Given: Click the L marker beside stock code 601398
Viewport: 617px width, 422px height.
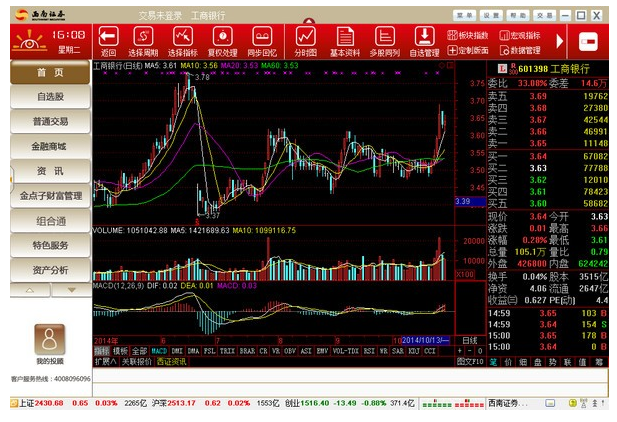Looking at the screenshot, I should click(x=502, y=68).
